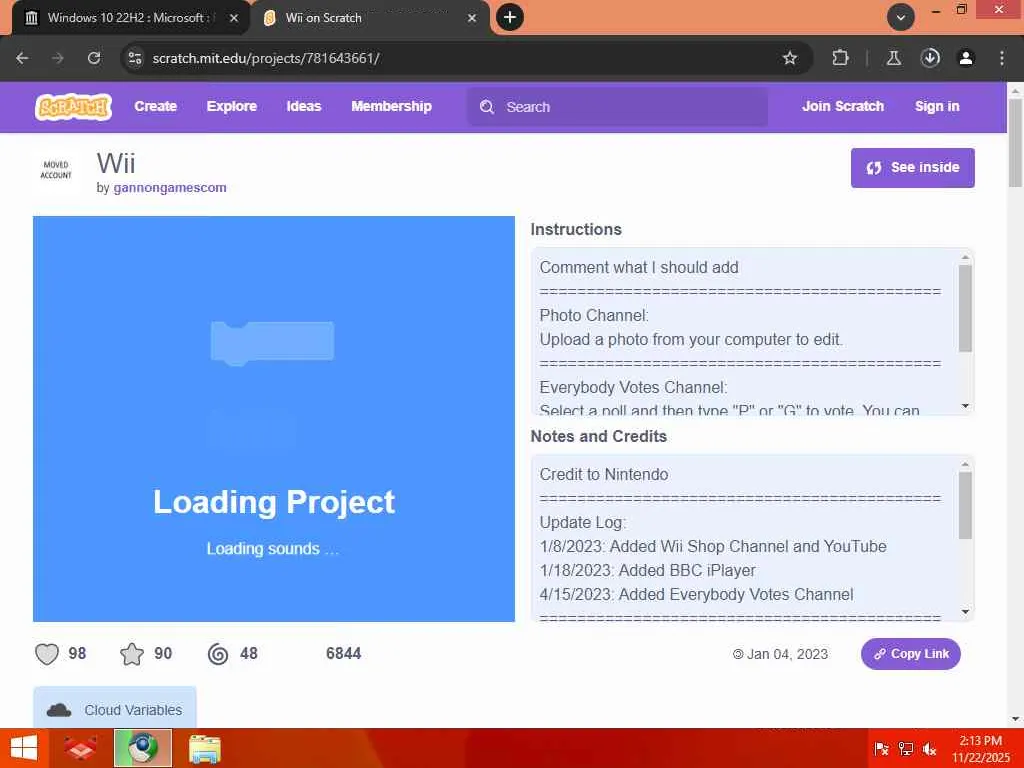Click Join Scratch link
Viewport: 1024px width, 768px height.
coord(842,106)
